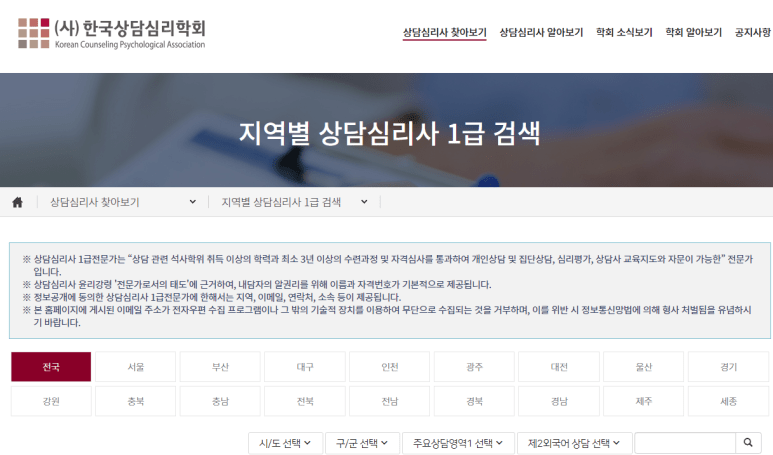Image resolution: width=773 pixels, height=455 pixels.
Task: Filter by the 경기 region
Action: pos(728,367)
